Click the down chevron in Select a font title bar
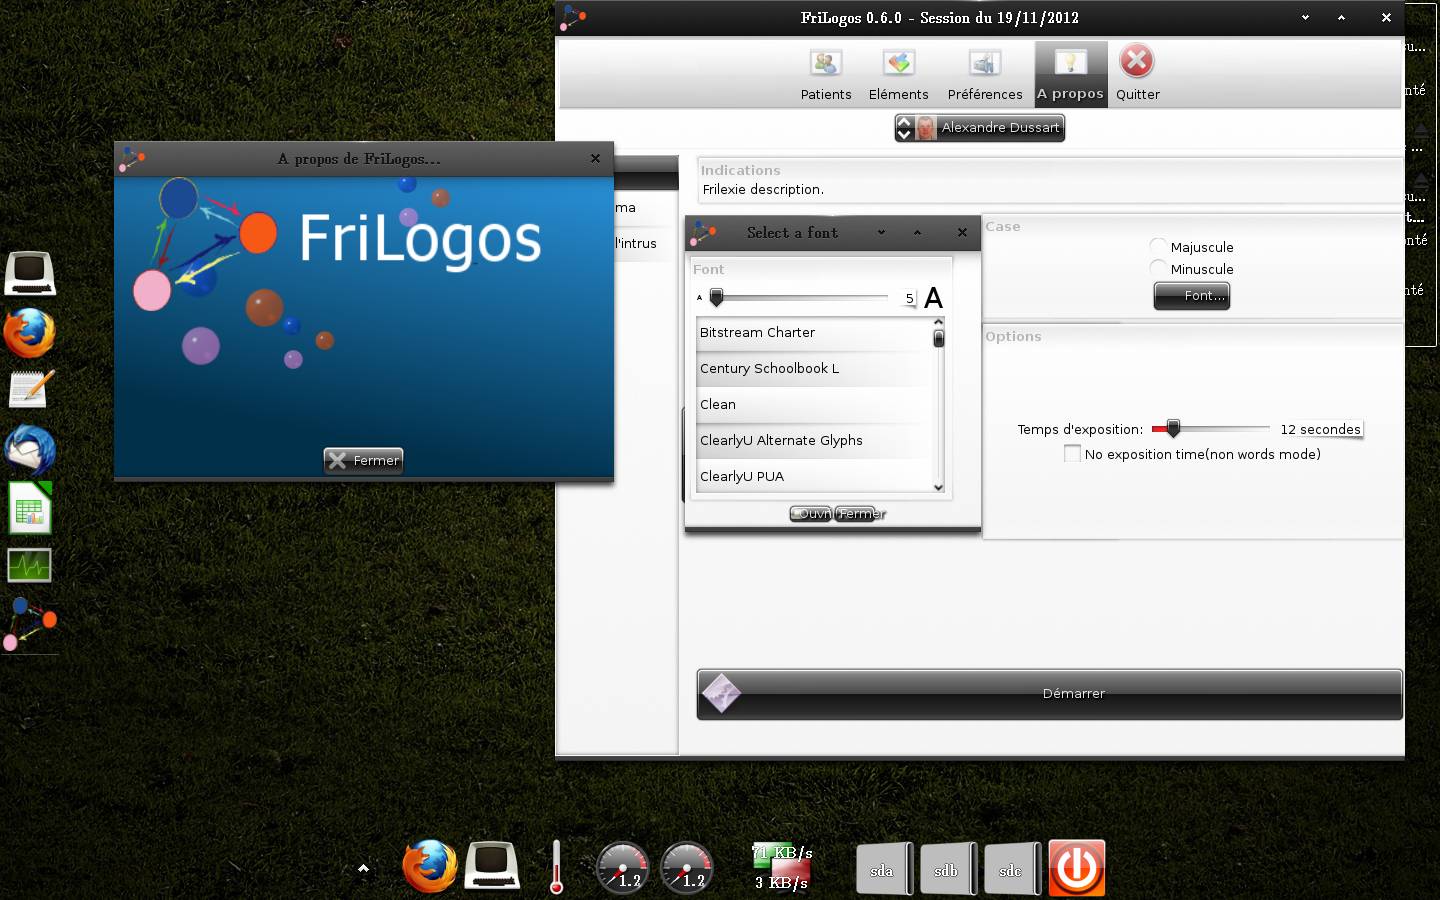 pyautogui.click(x=881, y=232)
